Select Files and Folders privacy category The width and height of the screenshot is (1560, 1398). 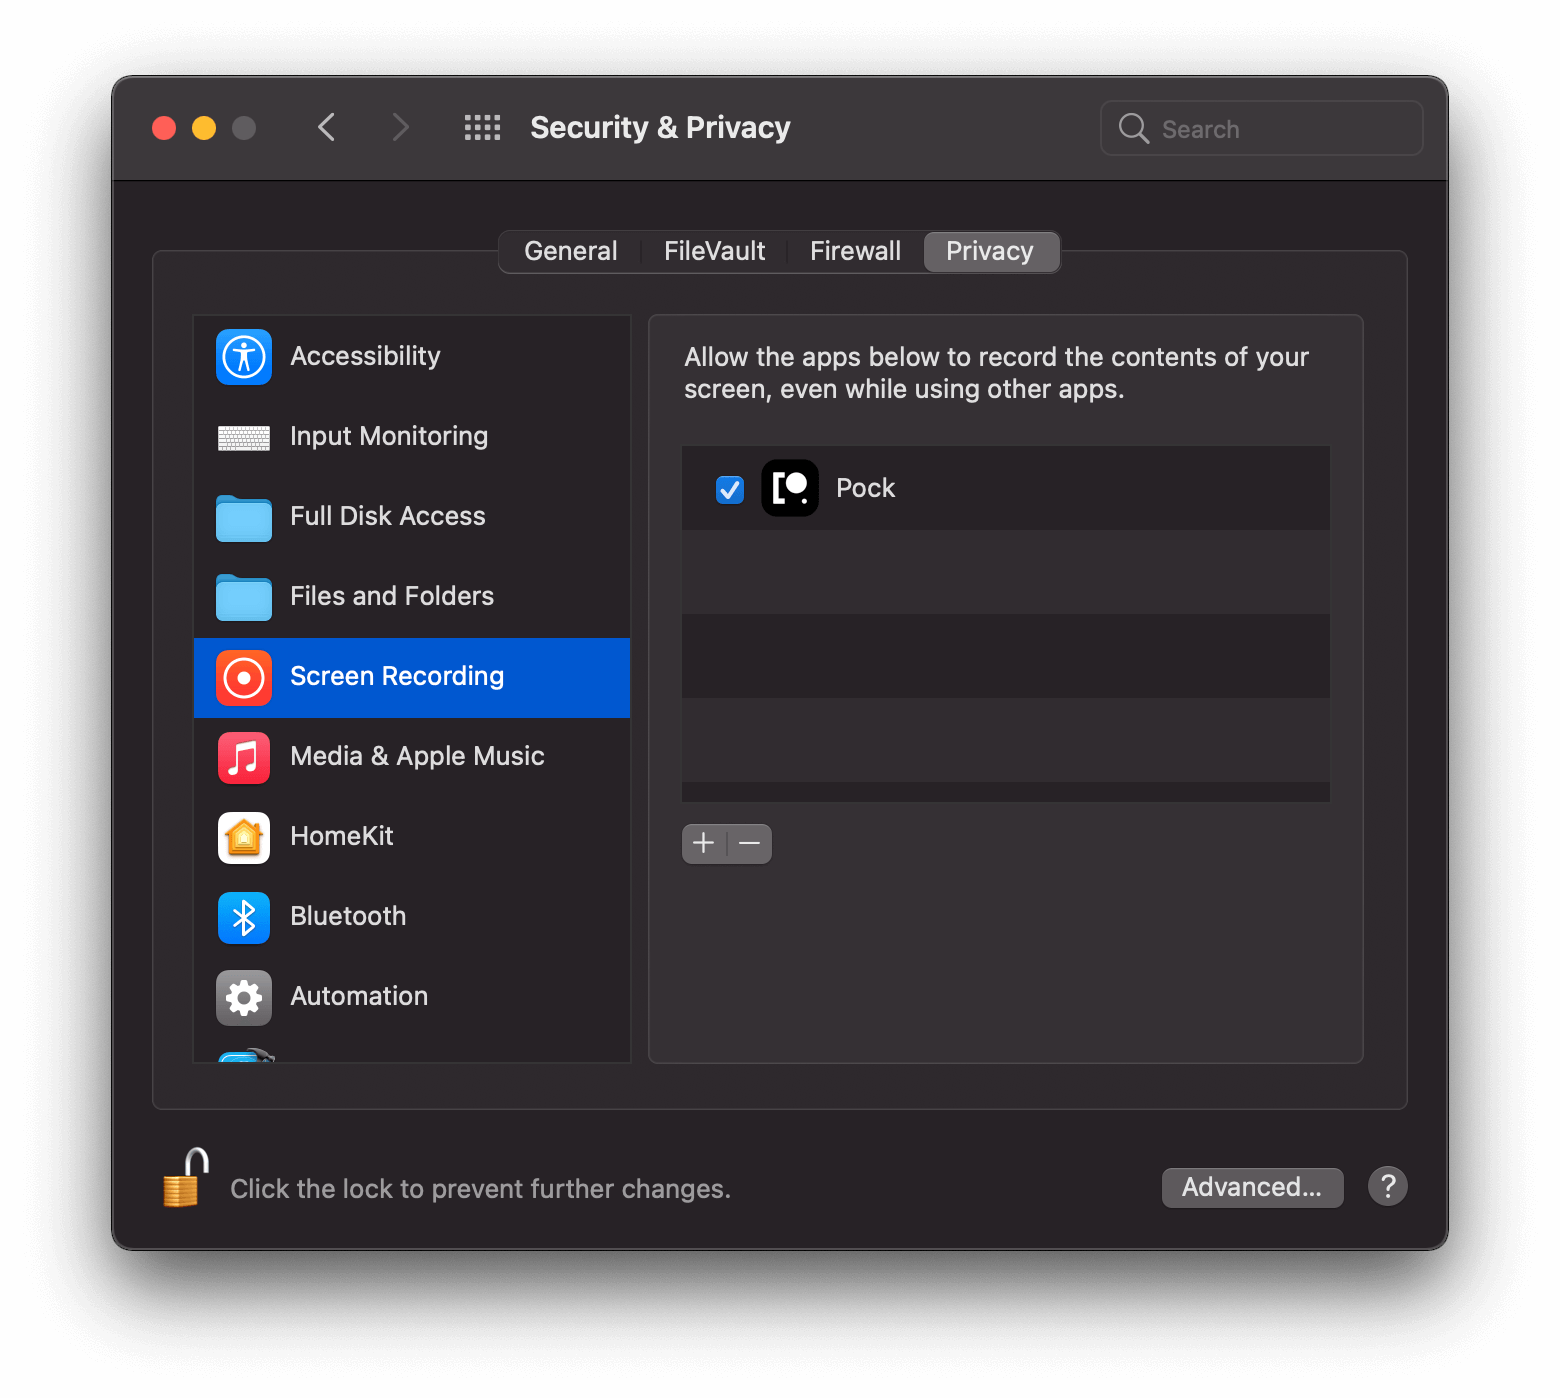click(x=243, y=597)
